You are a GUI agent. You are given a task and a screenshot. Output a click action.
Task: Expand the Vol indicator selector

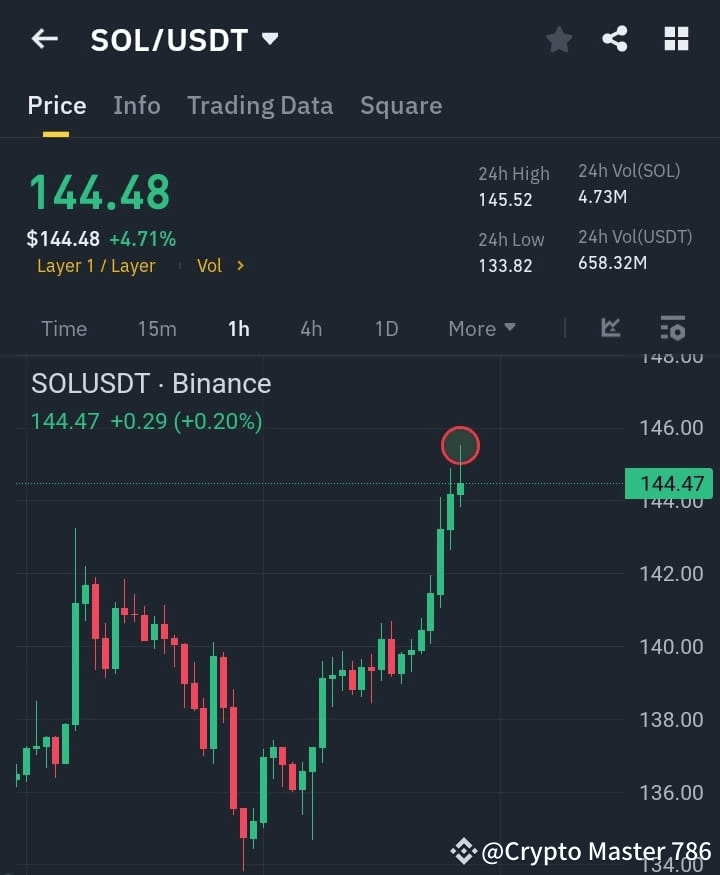220,265
